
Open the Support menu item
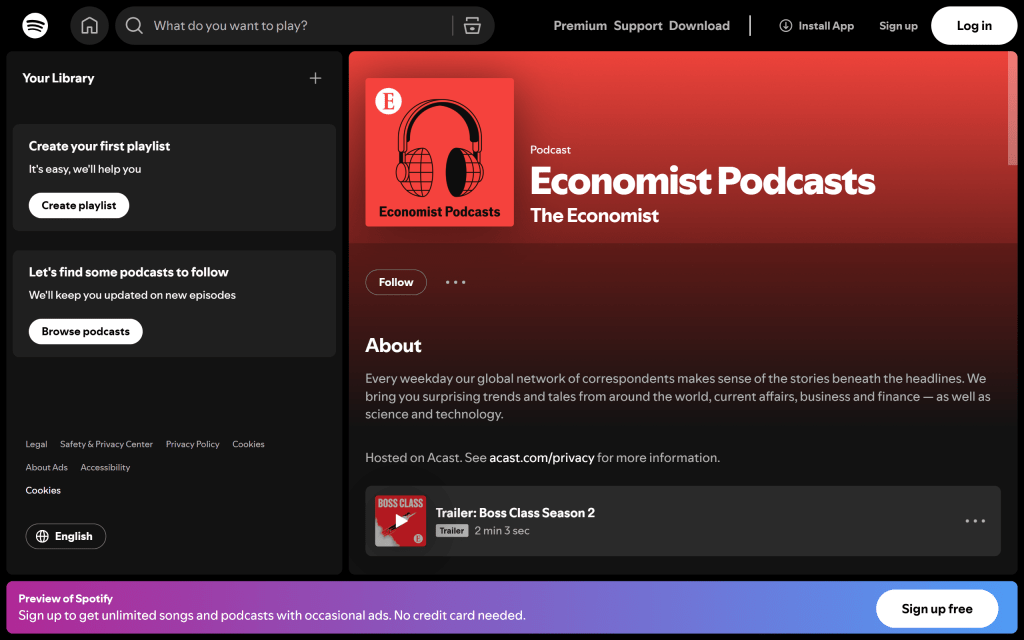[x=638, y=26]
